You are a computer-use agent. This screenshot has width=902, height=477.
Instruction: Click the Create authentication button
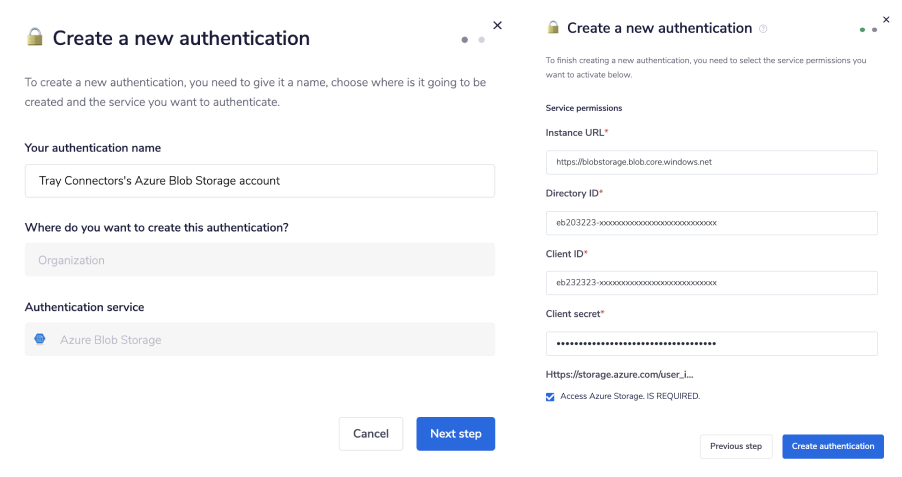click(833, 446)
